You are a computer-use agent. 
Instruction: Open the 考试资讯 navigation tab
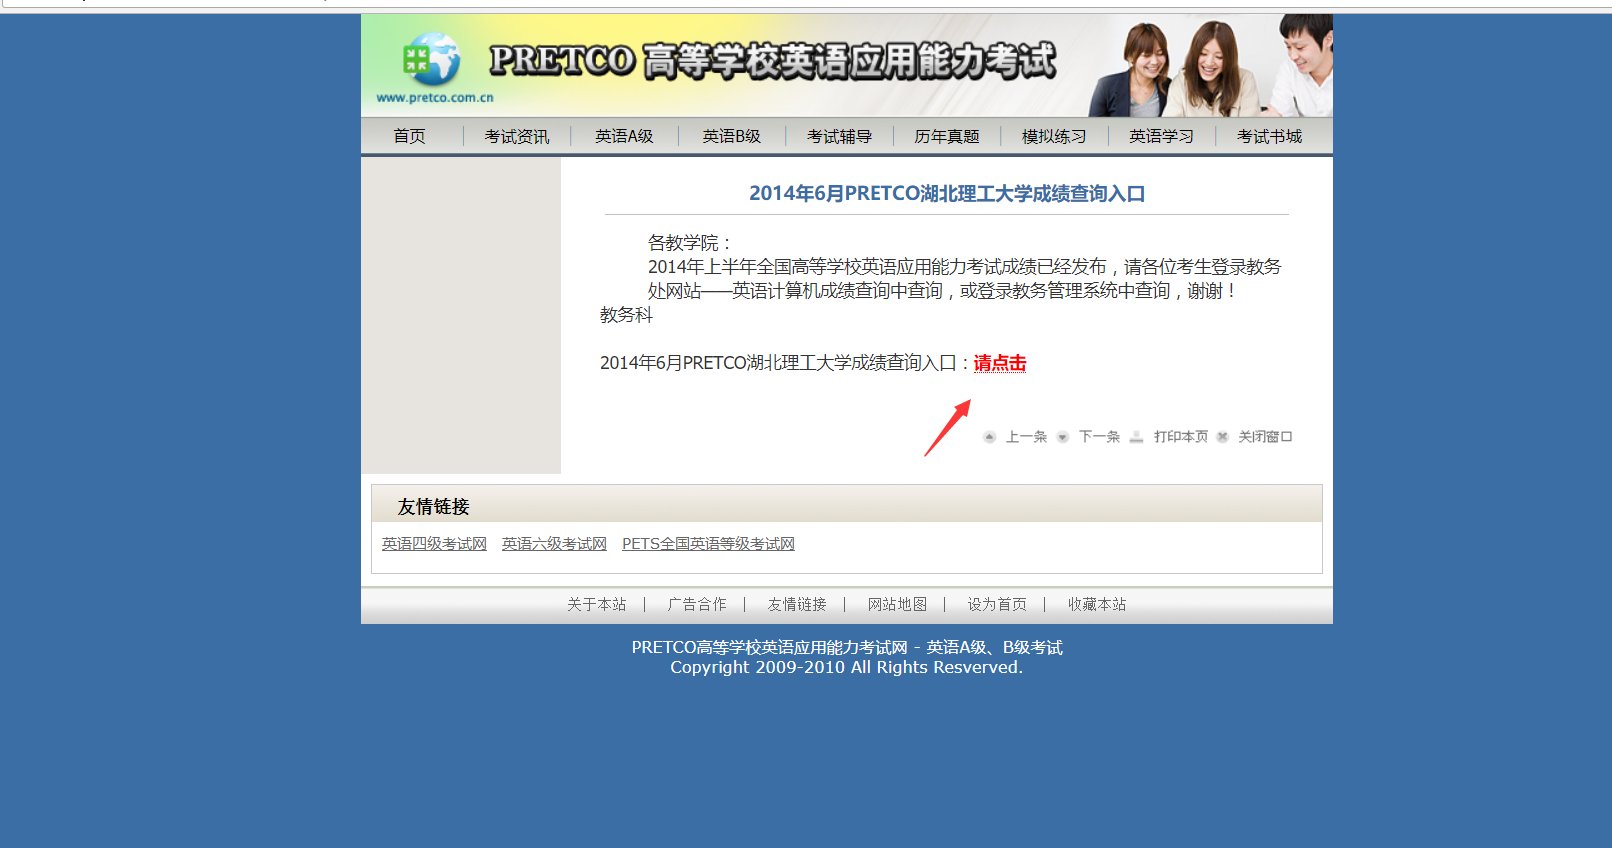click(x=517, y=136)
